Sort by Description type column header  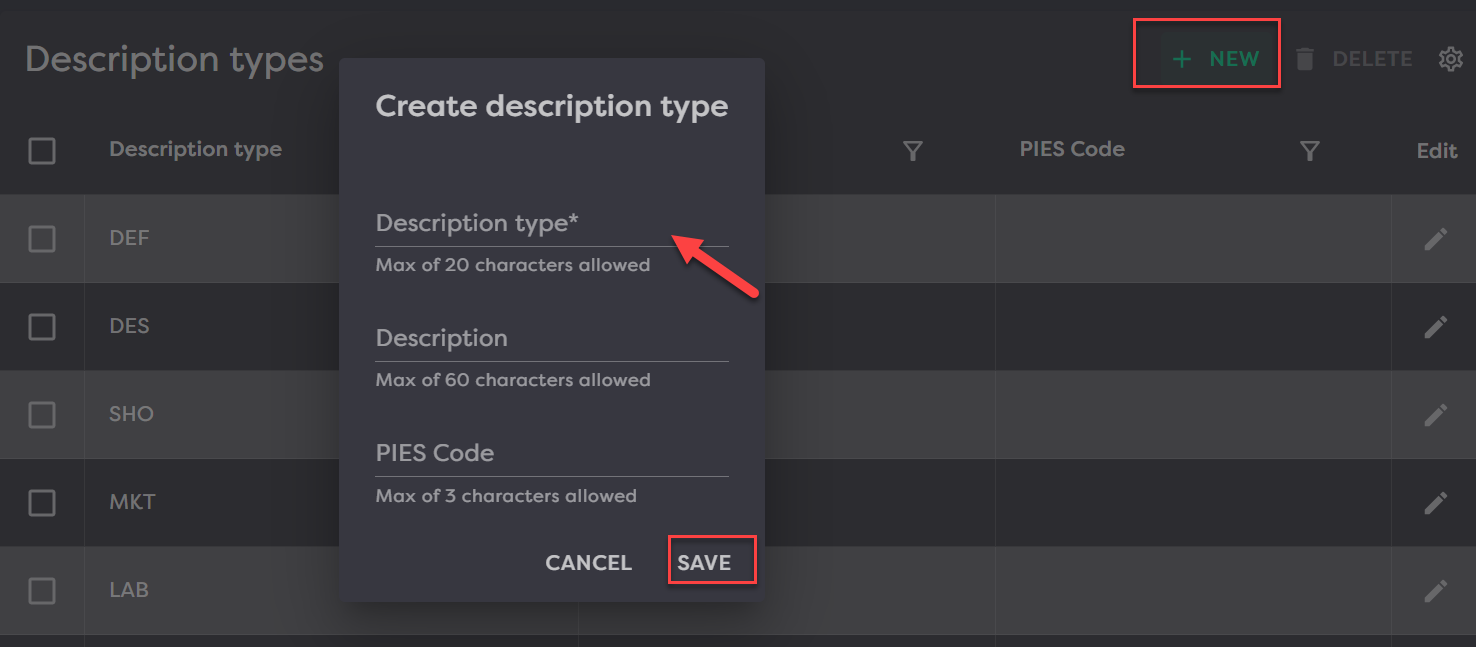[195, 150]
